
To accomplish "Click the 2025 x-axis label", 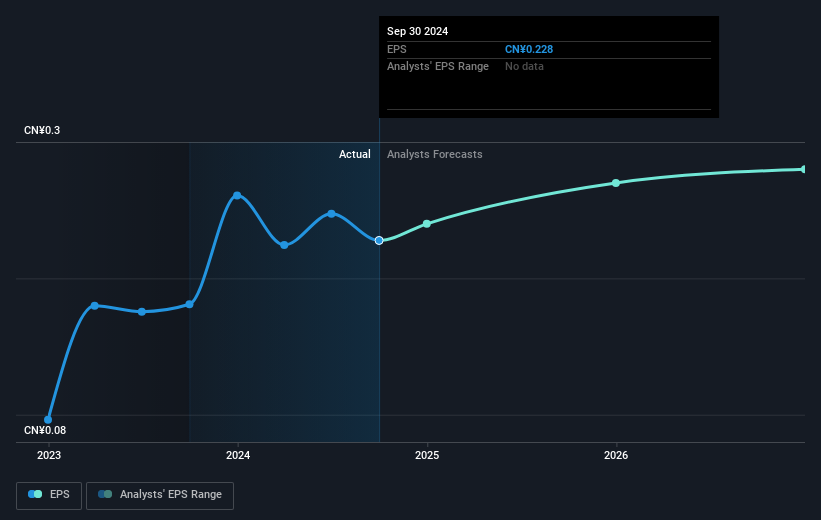I will click(427, 456).
